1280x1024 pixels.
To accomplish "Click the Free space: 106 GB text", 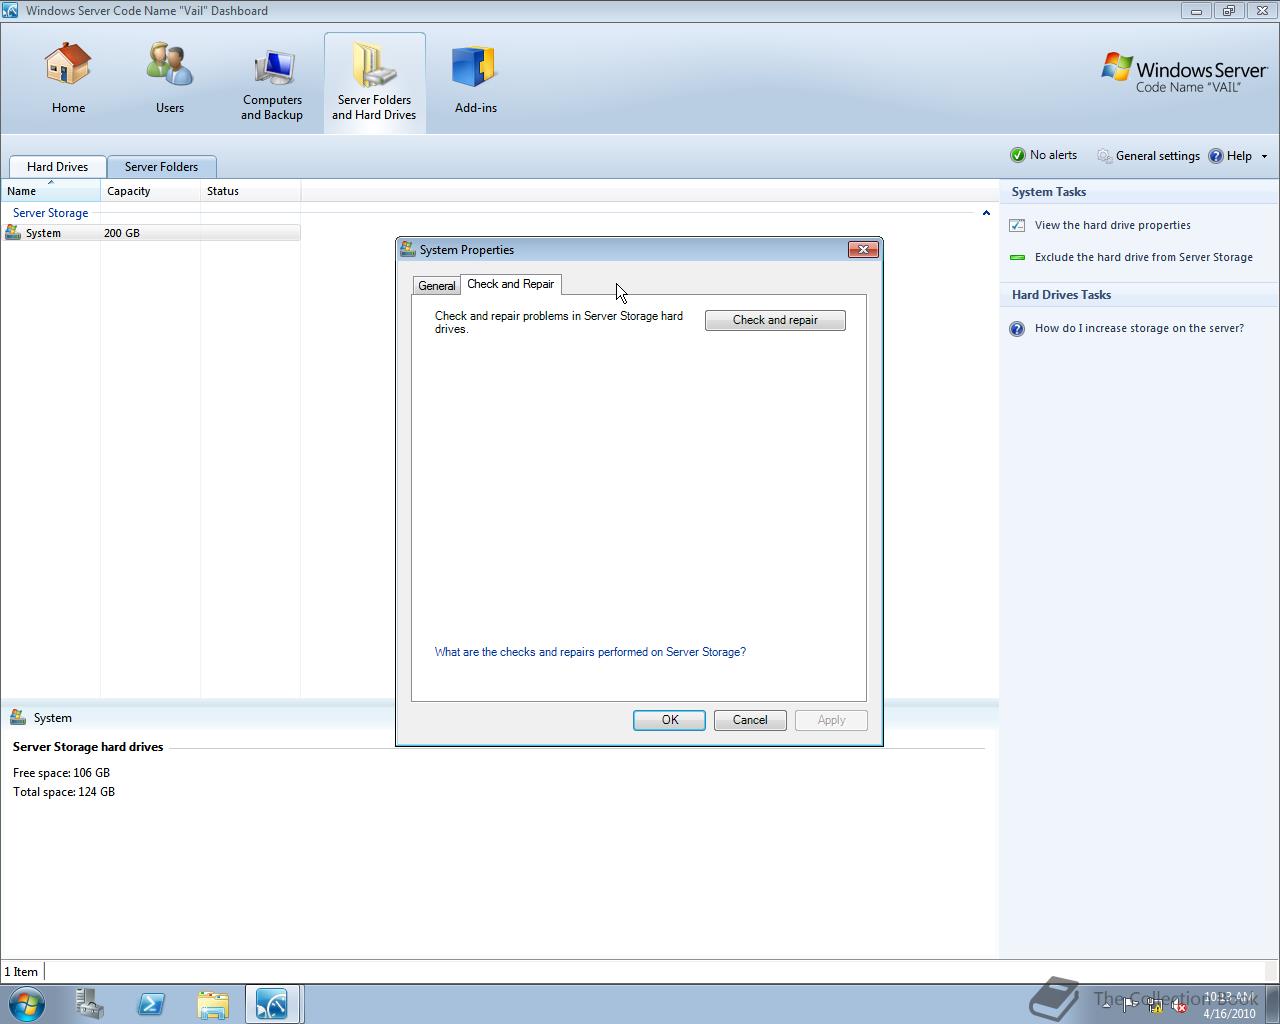I will [61, 773].
